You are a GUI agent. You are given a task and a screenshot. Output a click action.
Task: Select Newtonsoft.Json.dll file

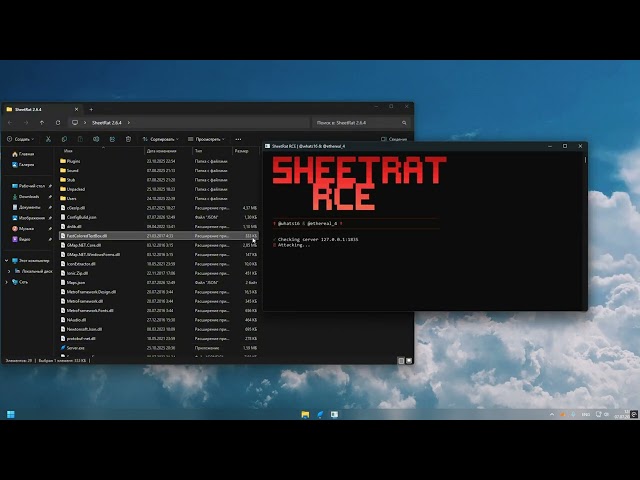coord(159,329)
